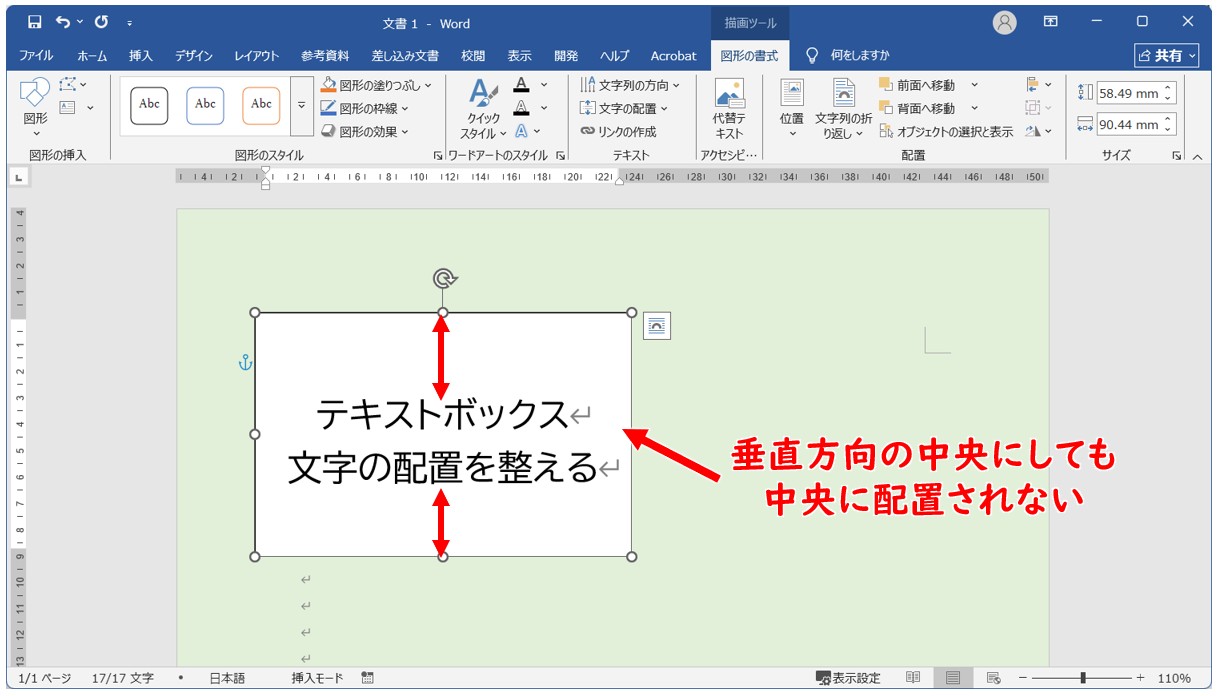1221x696 pixels.
Task: Switch to the レイアウト tab
Action: [x=257, y=56]
